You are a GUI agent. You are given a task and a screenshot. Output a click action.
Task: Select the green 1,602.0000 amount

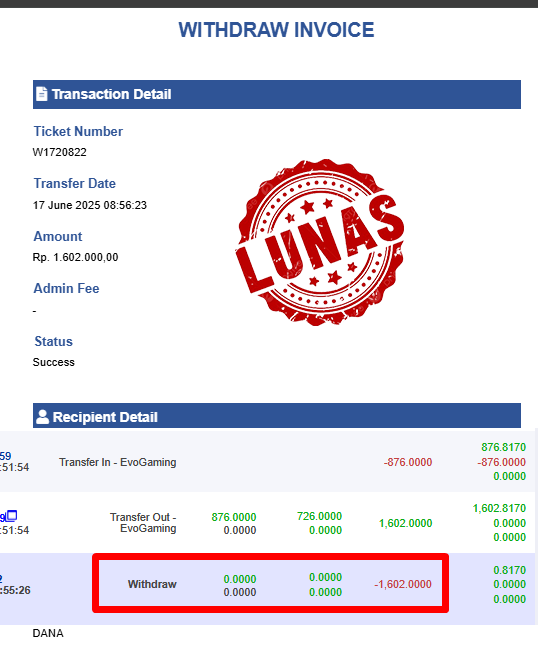click(406, 523)
